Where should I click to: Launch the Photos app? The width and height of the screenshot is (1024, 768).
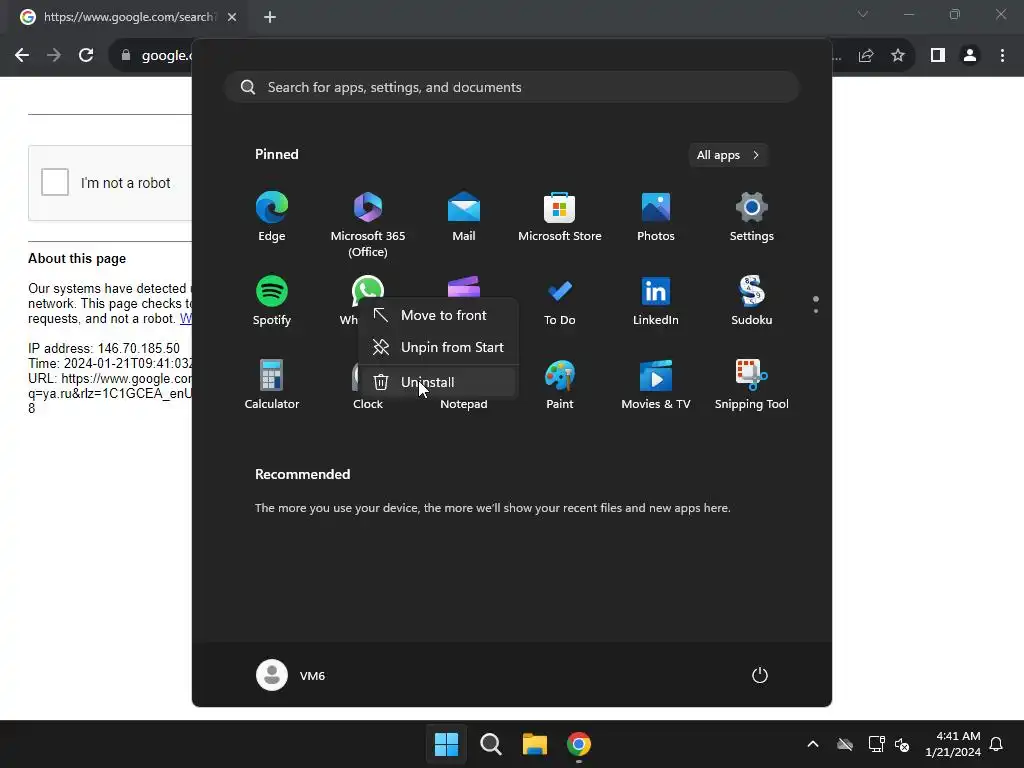[656, 217]
